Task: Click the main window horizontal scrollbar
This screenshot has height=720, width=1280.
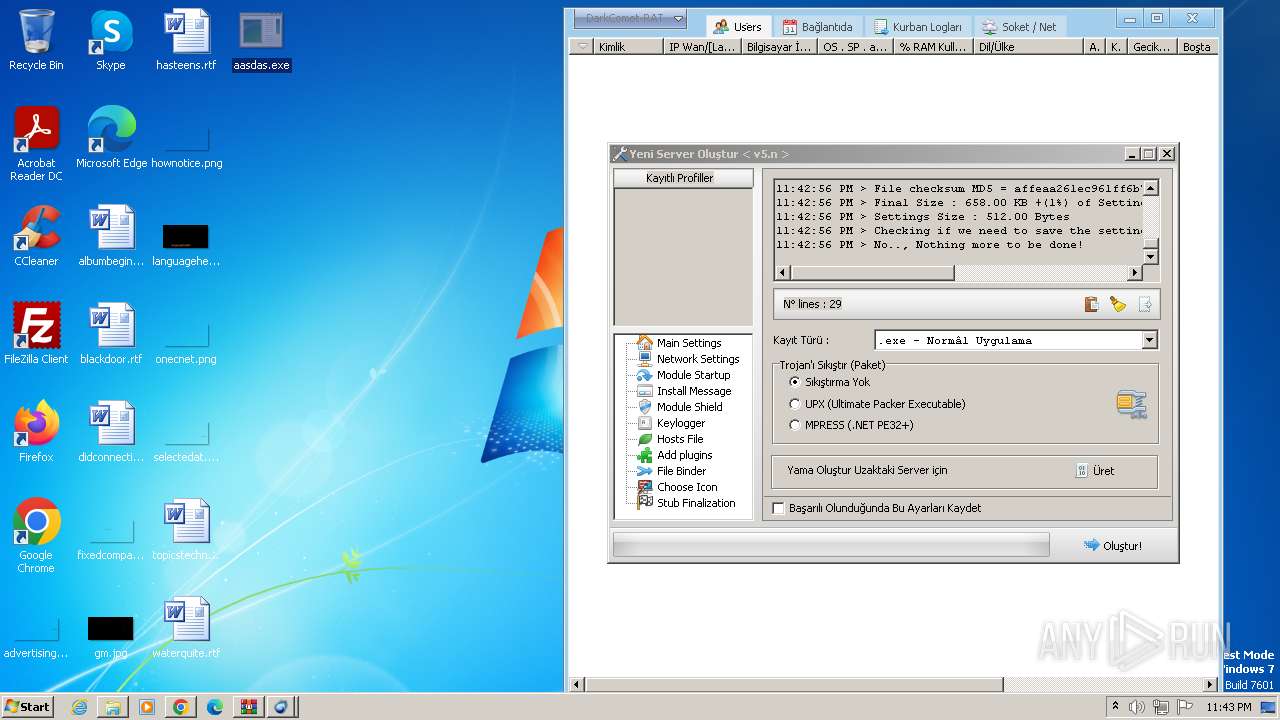Action: 795,685
